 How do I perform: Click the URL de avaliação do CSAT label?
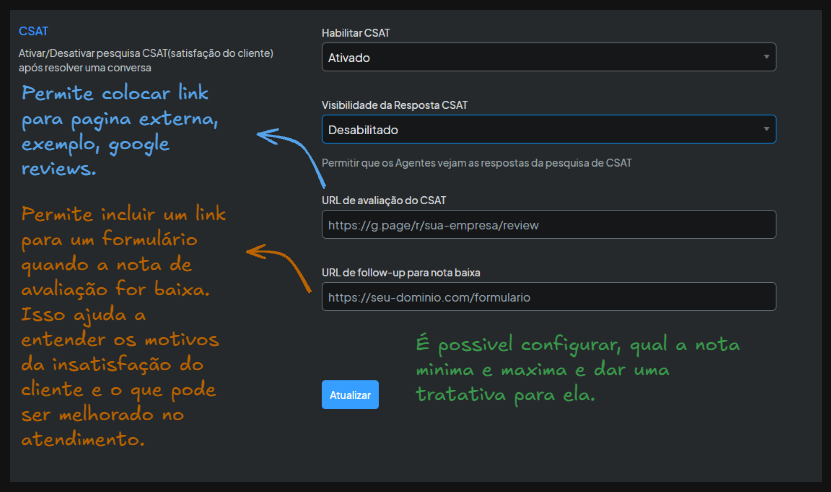click(383, 200)
